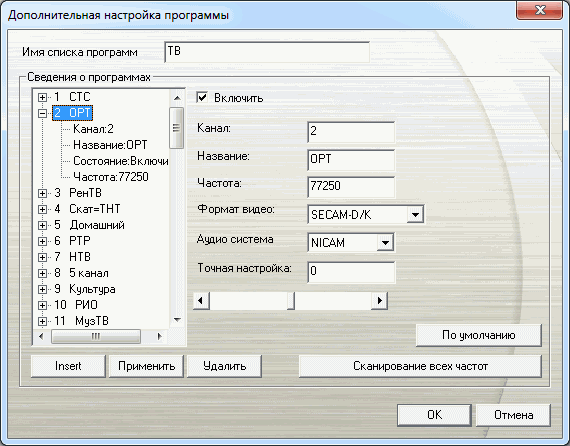Select the 3 РенТВ program
This screenshot has height=446, width=570.
point(78,193)
